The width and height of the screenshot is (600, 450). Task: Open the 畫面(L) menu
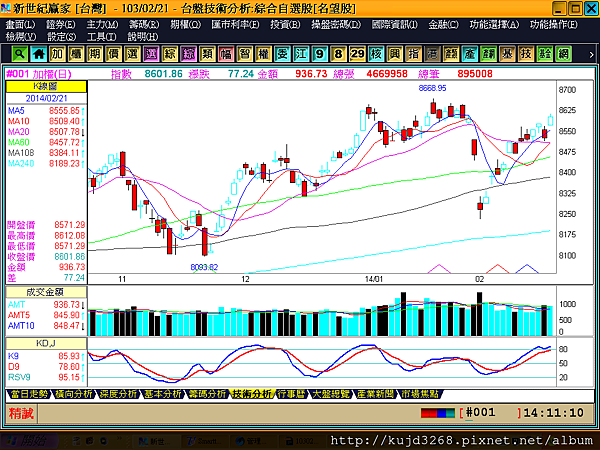[x=20, y=25]
